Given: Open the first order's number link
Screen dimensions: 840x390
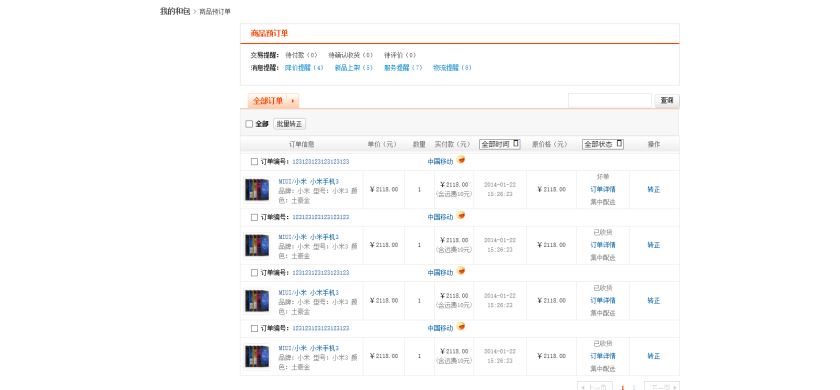Looking at the screenshot, I should [x=321, y=161].
